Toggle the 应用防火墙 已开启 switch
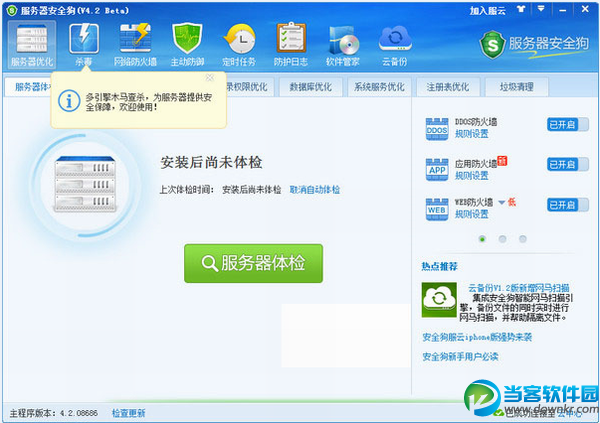The width and height of the screenshot is (600, 423). (567, 165)
